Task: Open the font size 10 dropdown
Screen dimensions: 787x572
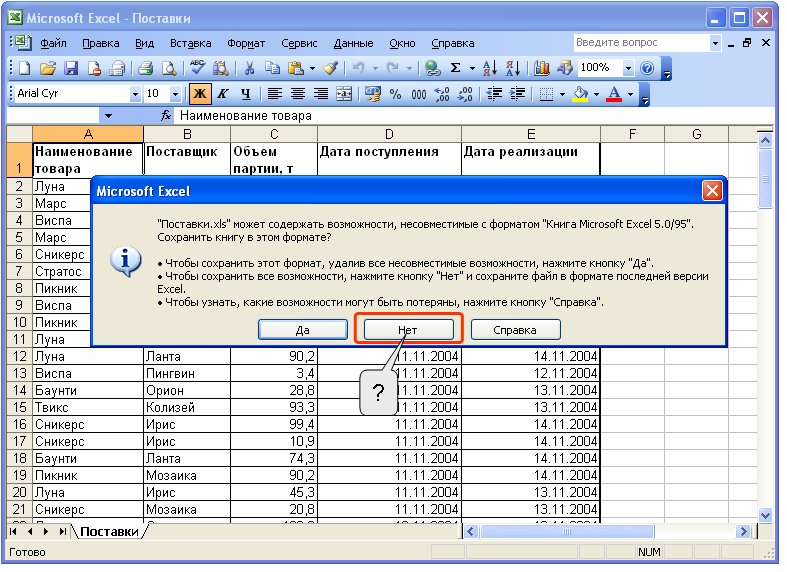Action: [x=175, y=94]
